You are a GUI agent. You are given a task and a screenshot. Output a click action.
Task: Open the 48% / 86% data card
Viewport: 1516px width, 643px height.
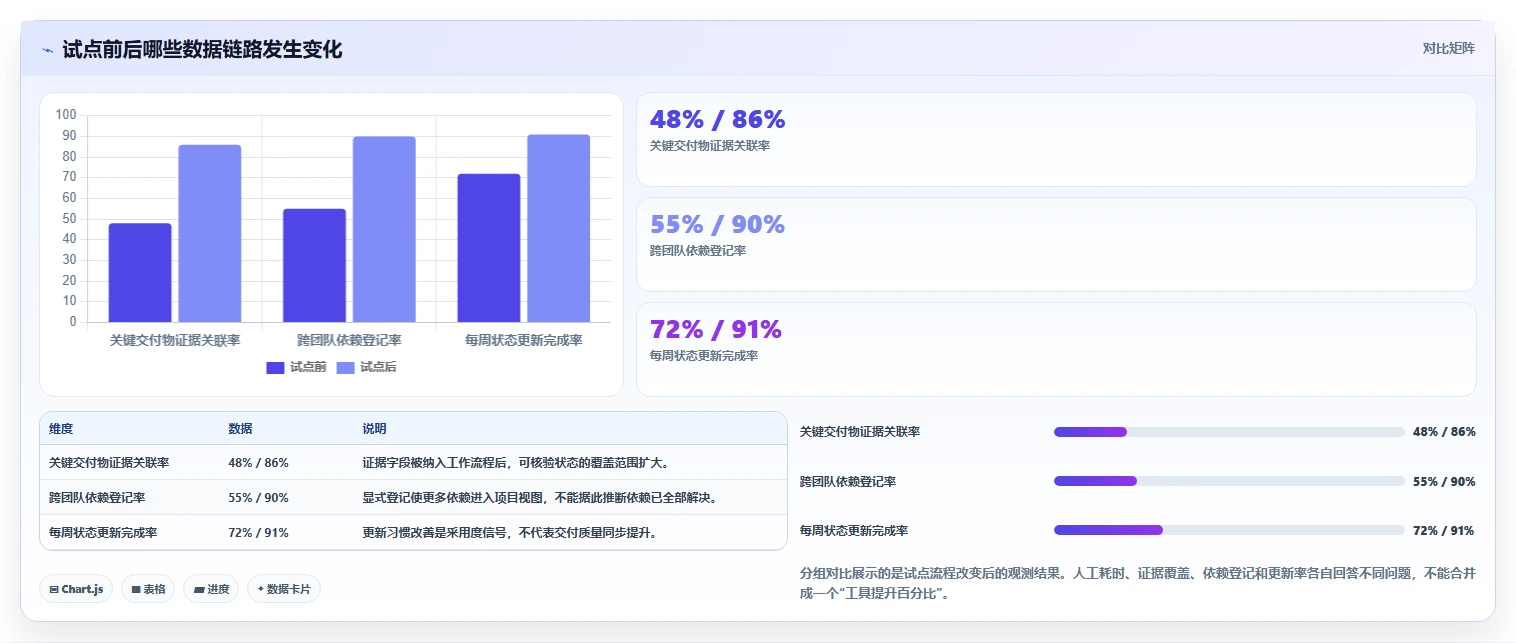pyautogui.click(x=1056, y=139)
